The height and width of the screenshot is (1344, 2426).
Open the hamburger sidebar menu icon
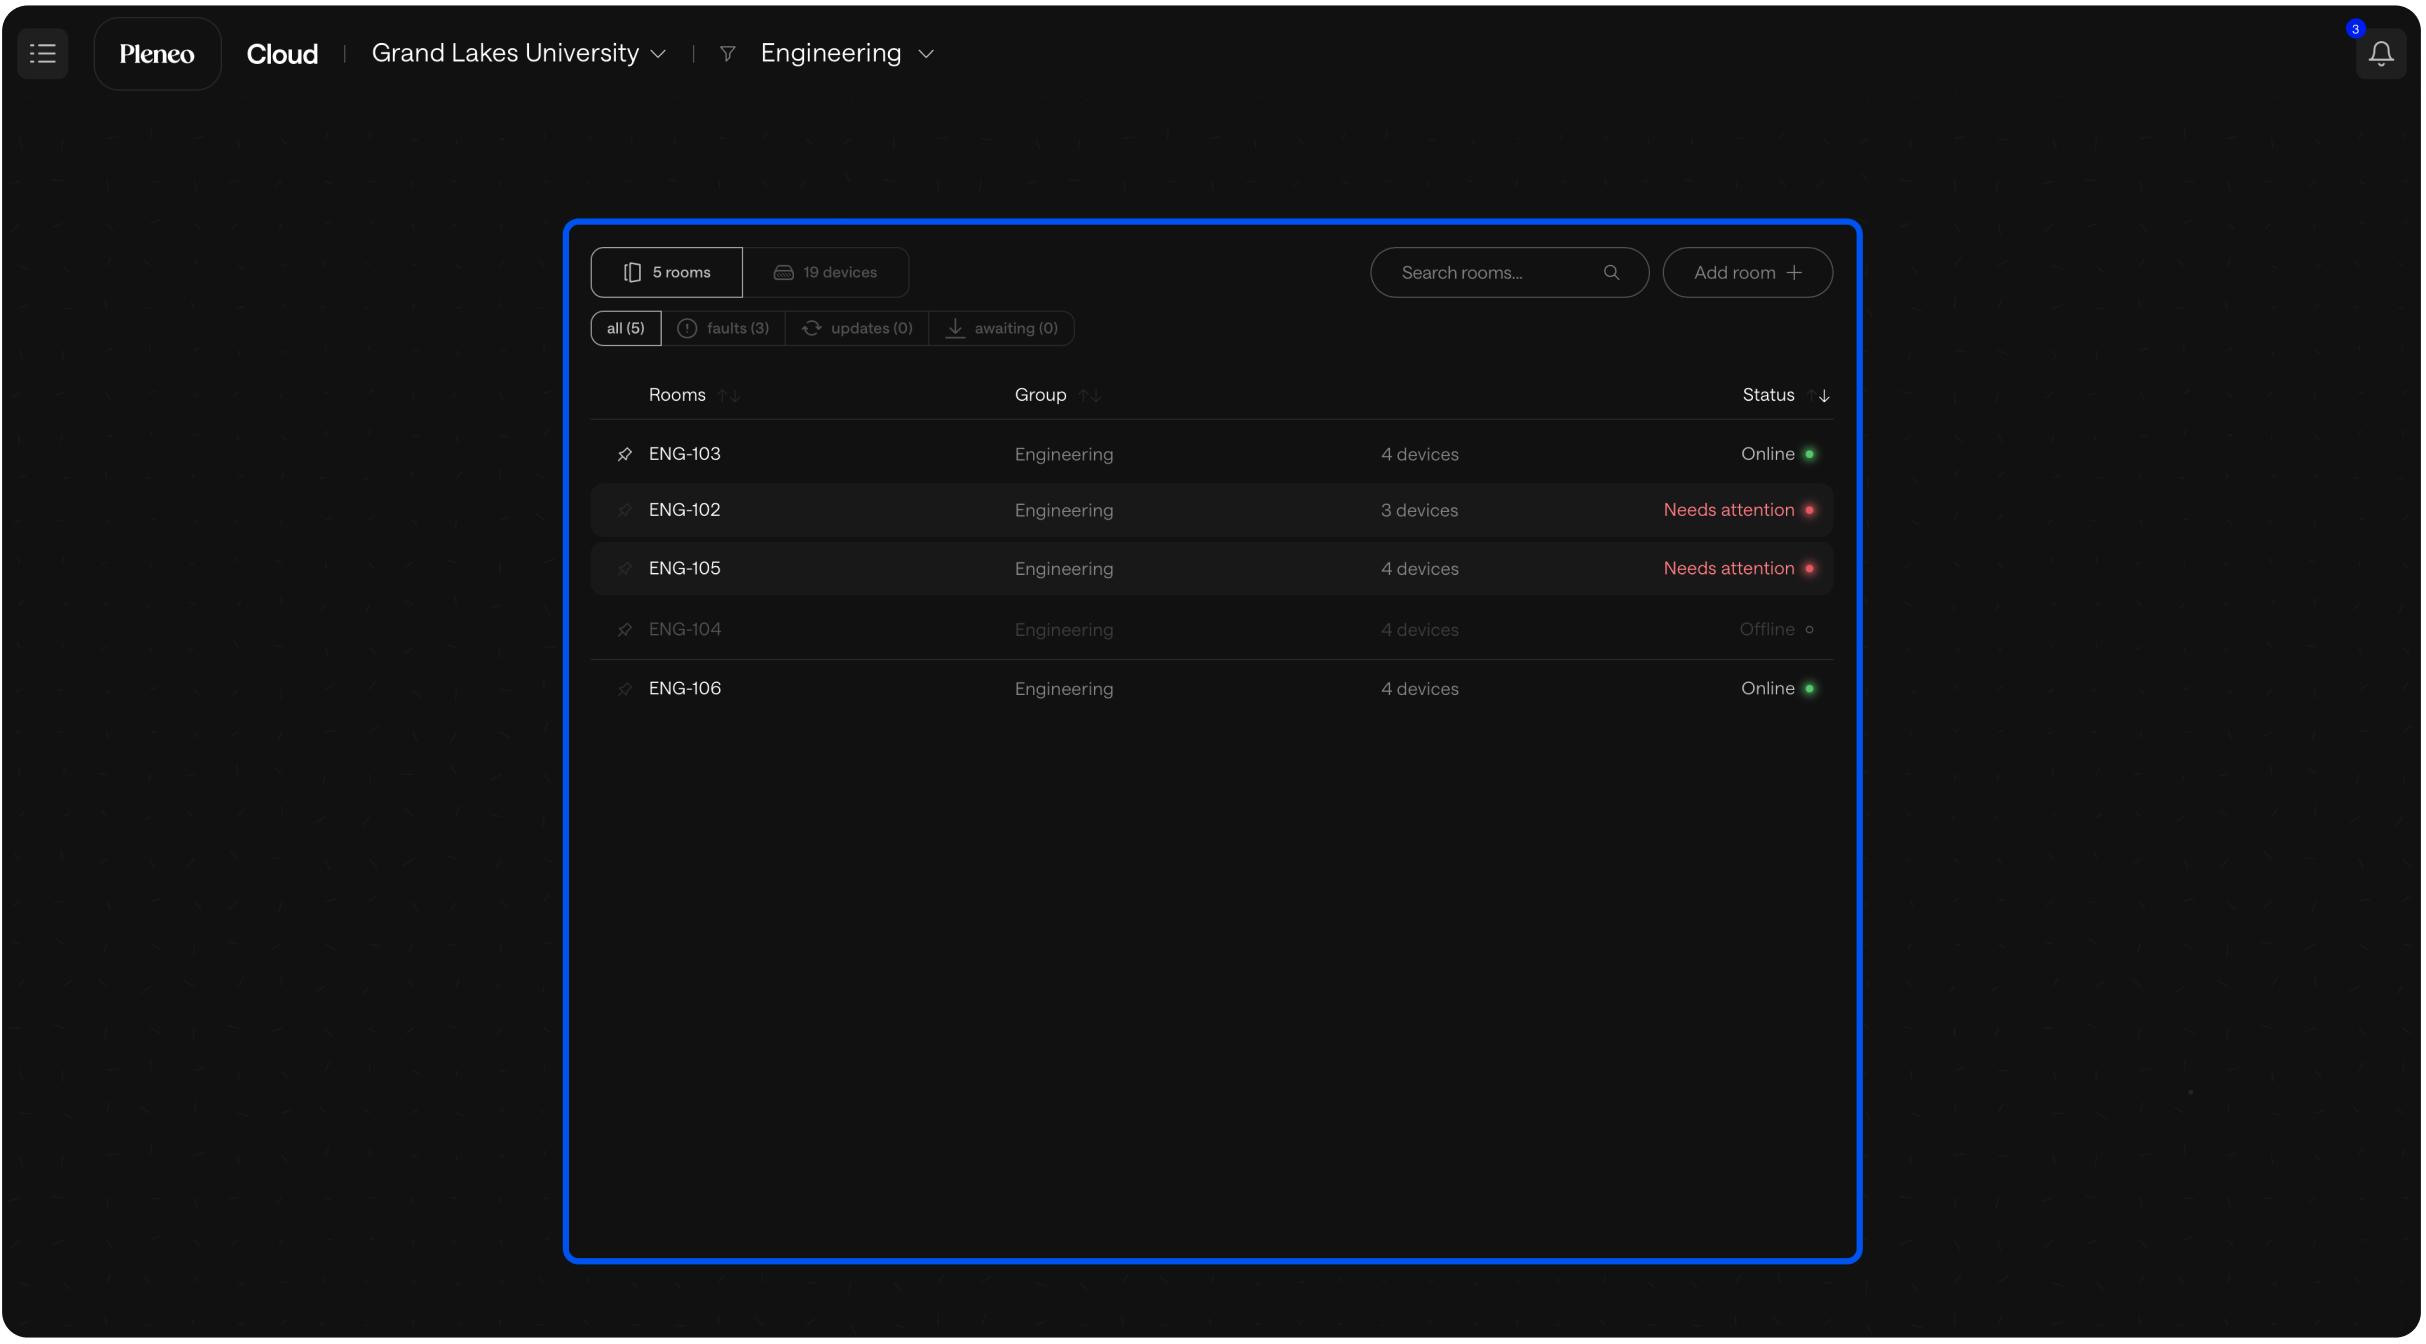(42, 53)
